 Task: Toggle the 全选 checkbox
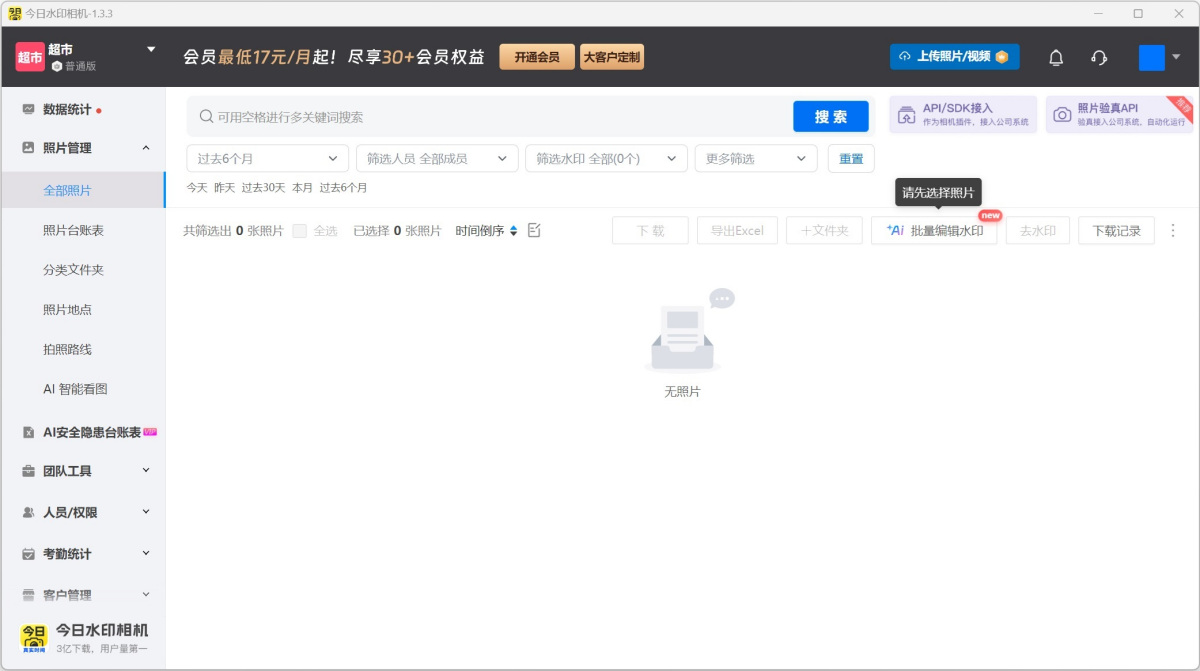[x=300, y=231]
